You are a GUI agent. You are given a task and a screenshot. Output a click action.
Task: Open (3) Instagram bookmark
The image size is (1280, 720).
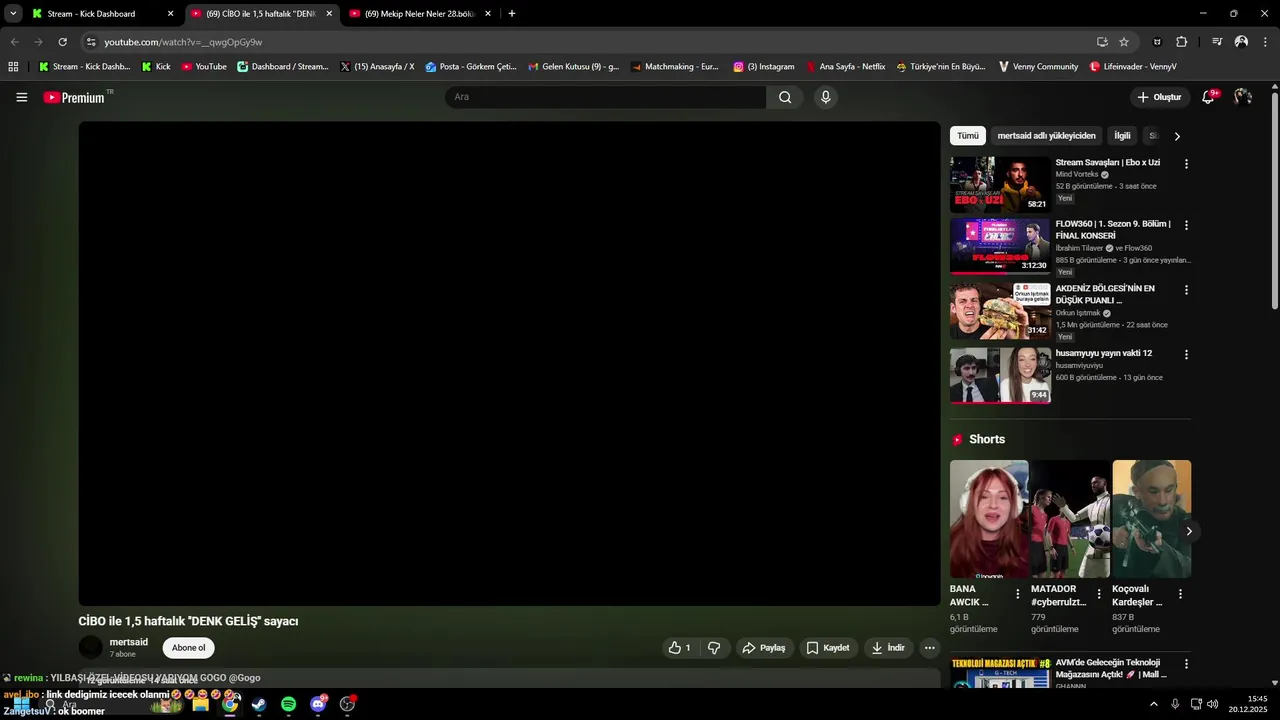tap(764, 67)
